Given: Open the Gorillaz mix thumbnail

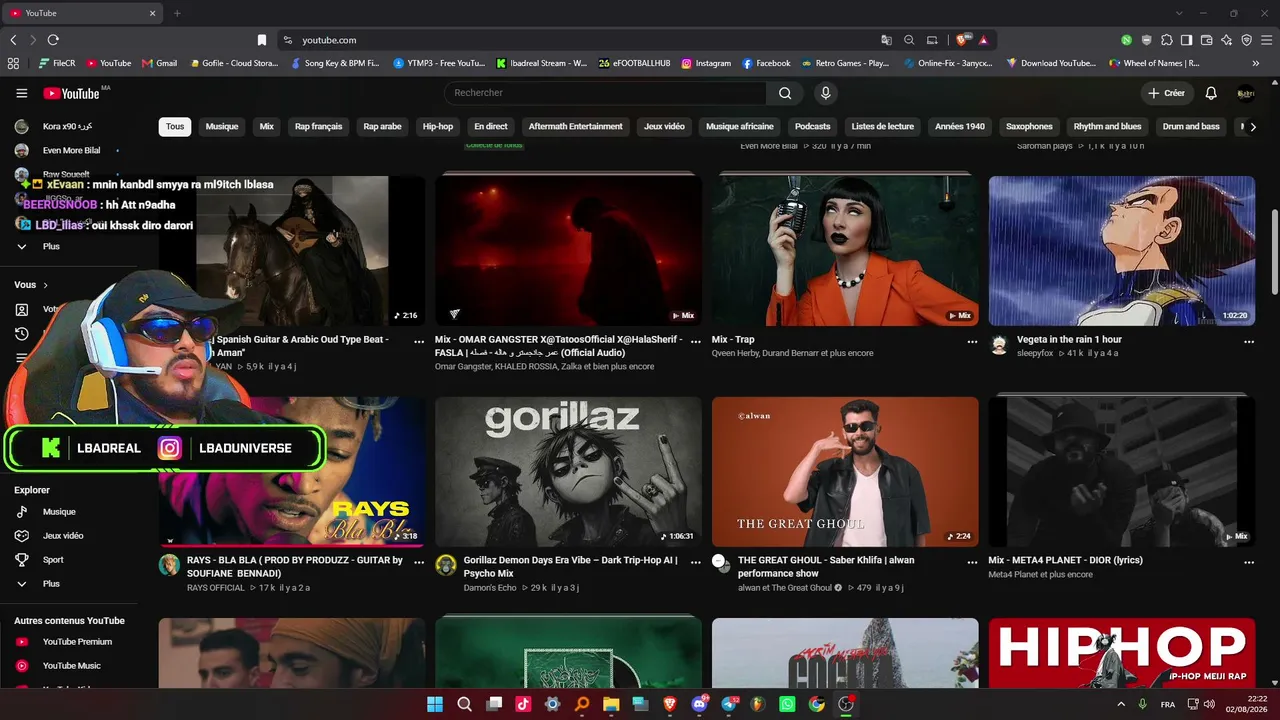Looking at the screenshot, I should (568, 472).
